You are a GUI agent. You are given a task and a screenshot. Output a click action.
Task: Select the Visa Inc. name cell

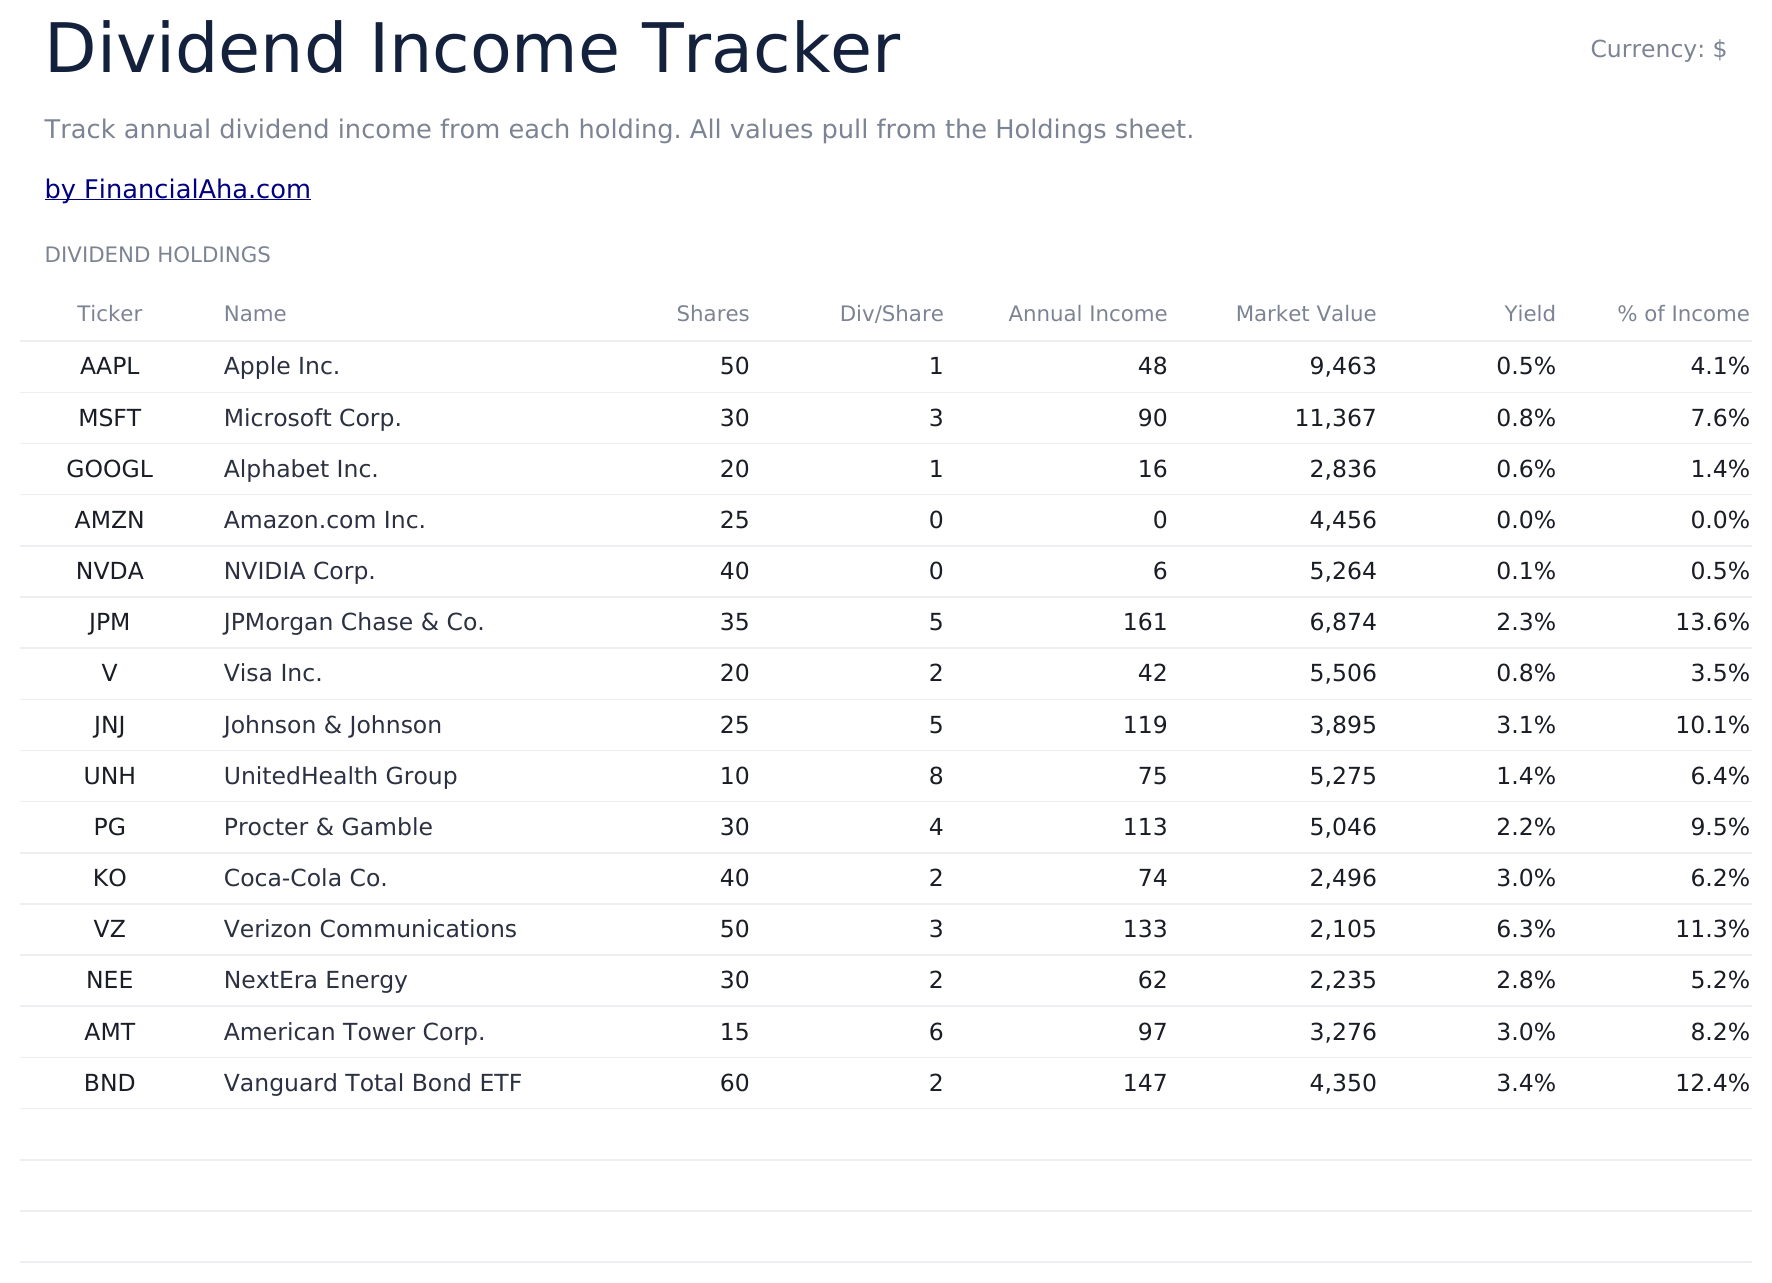[x=273, y=673]
